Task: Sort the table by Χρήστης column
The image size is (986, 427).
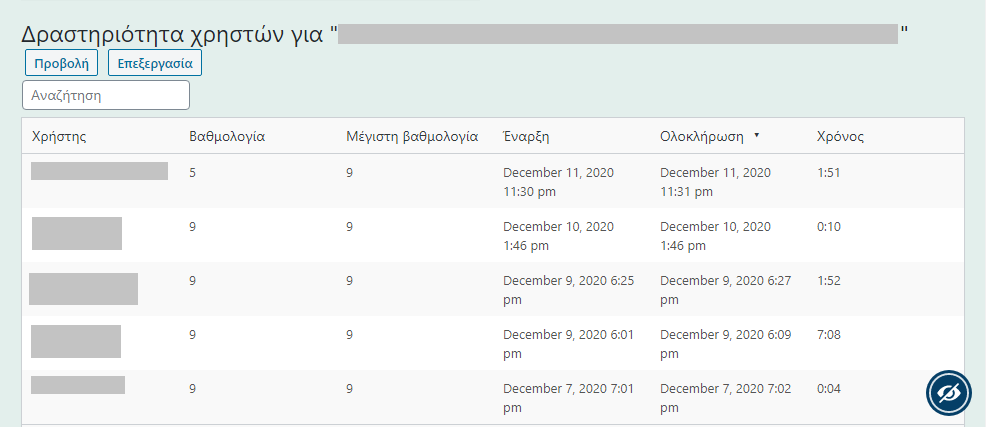Action: [59, 136]
